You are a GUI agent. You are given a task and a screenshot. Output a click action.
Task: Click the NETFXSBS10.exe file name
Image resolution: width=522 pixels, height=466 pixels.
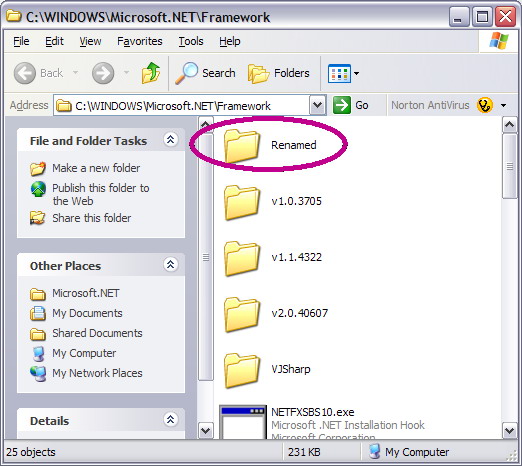[313, 412]
